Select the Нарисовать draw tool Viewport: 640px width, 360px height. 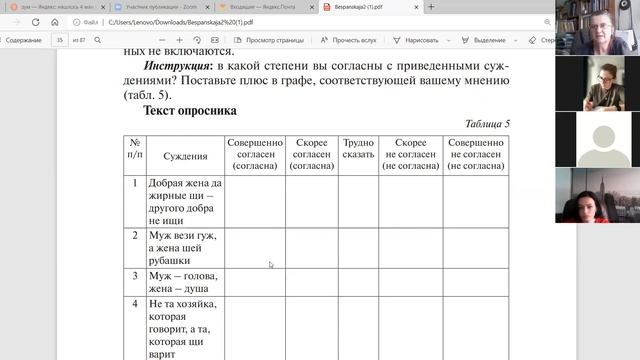[x=416, y=40]
